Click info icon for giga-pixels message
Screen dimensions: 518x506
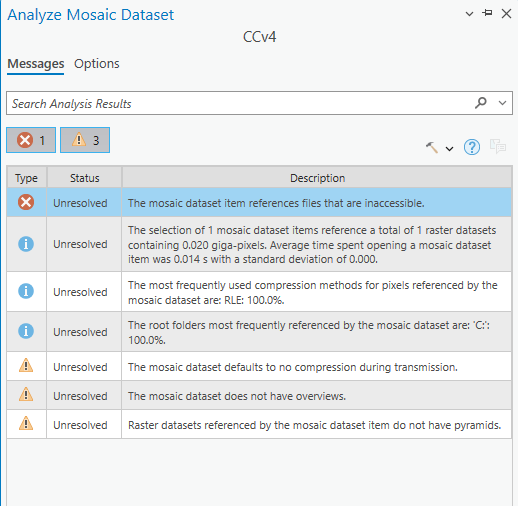tap(26, 244)
